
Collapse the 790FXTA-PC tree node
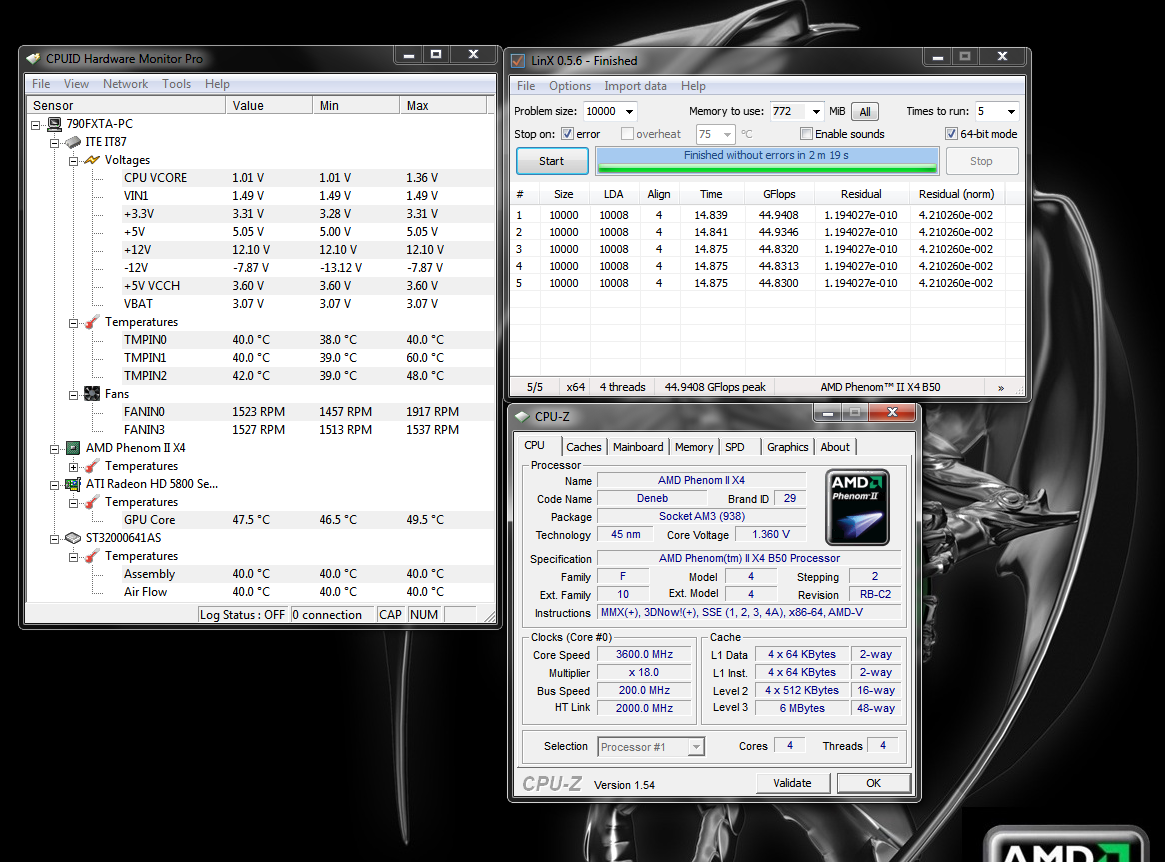(x=36, y=125)
